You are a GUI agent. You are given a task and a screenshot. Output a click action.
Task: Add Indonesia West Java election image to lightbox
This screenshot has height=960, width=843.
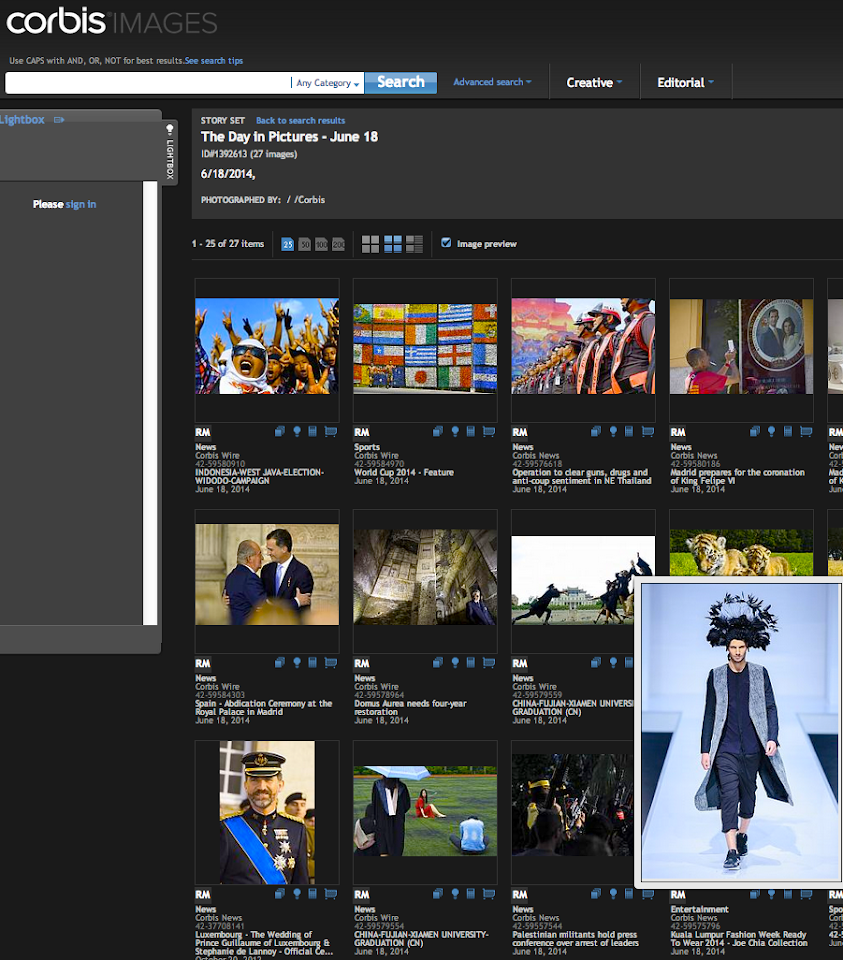pos(297,432)
